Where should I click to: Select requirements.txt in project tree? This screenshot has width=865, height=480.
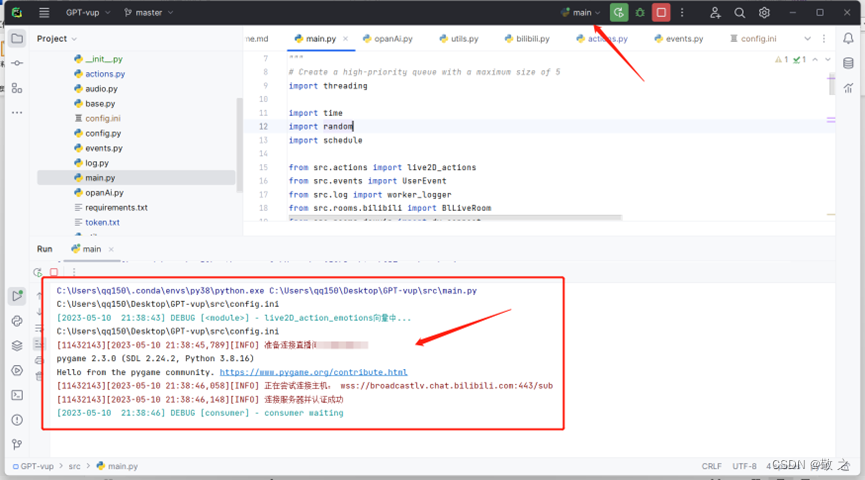coord(111,207)
